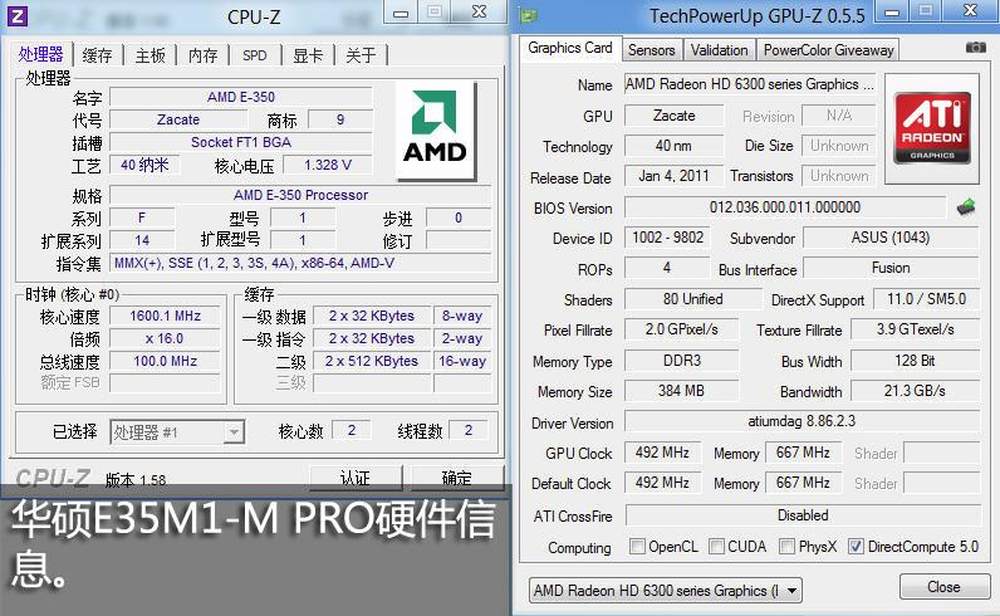Image resolution: width=1000 pixels, height=616 pixels.
Task: Click the BIOS save chip icon
Action: (x=965, y=208)
